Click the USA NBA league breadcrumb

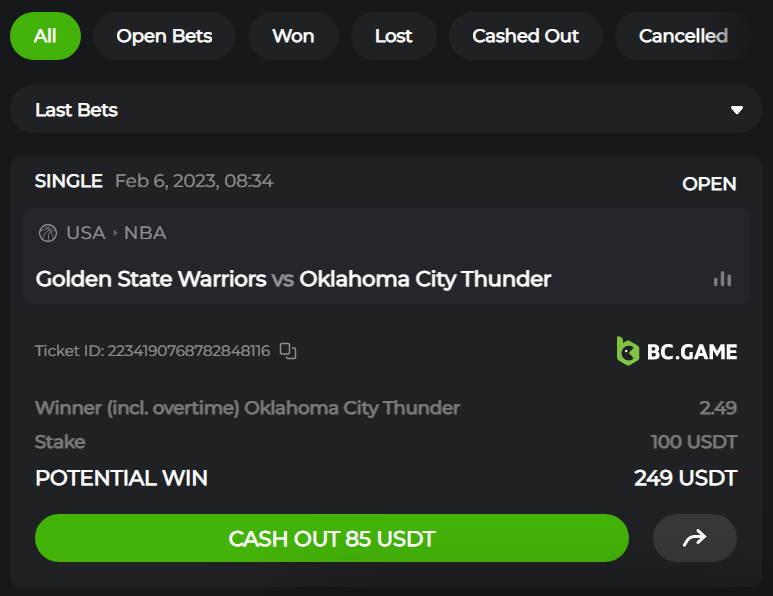point(116,233)
